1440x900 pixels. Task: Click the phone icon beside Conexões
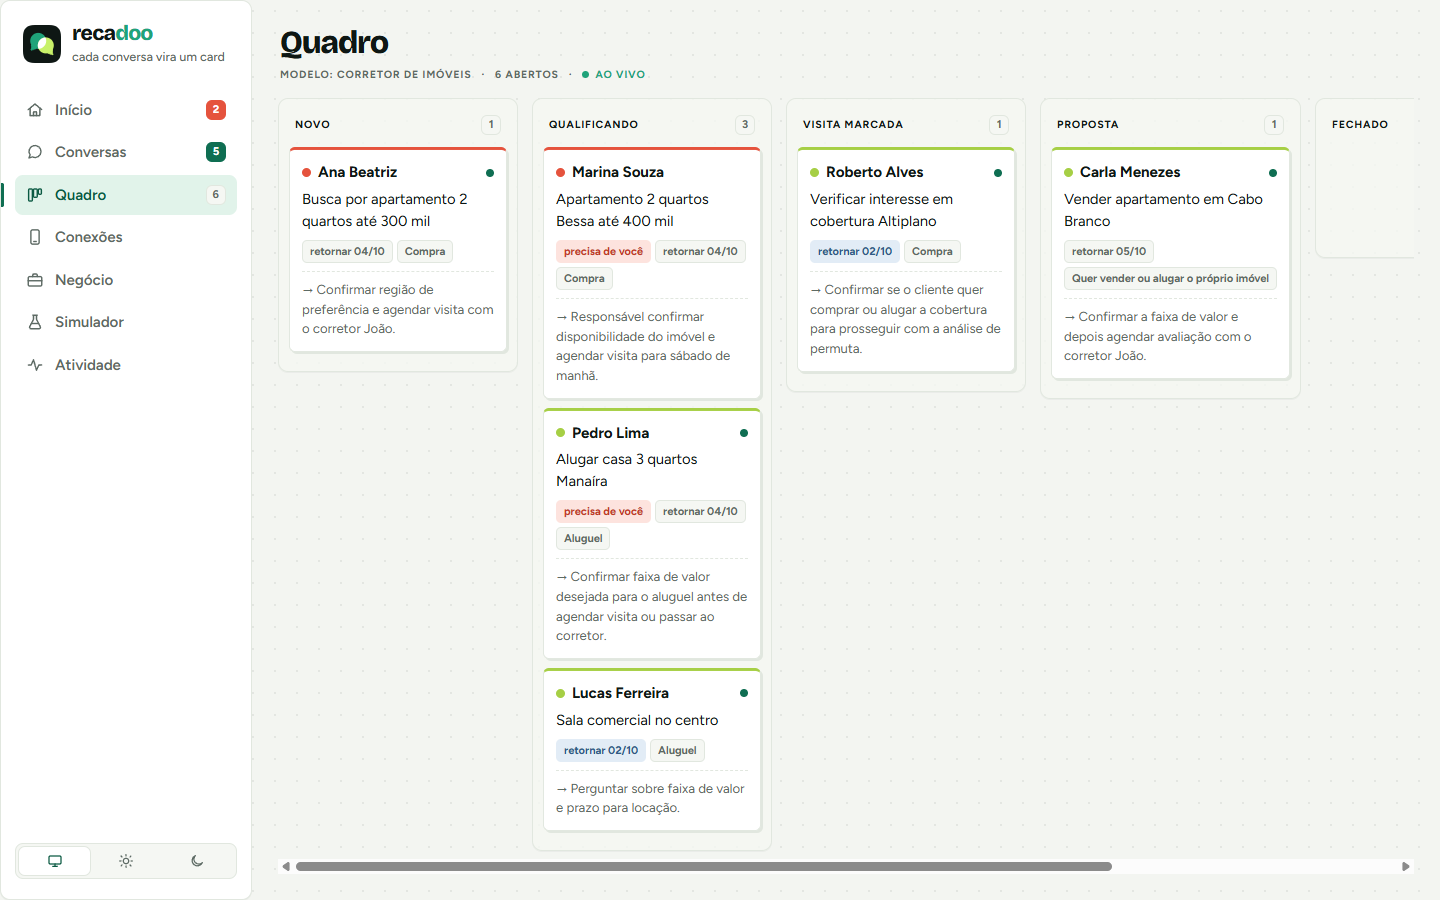35,237
